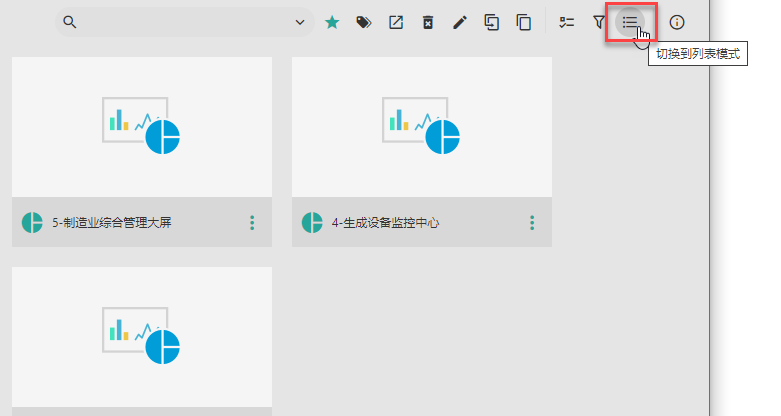This screenshot has height=416, width=781.
Task: Click the 4-生成设备监控中心 title
Action: click(386, 223)
